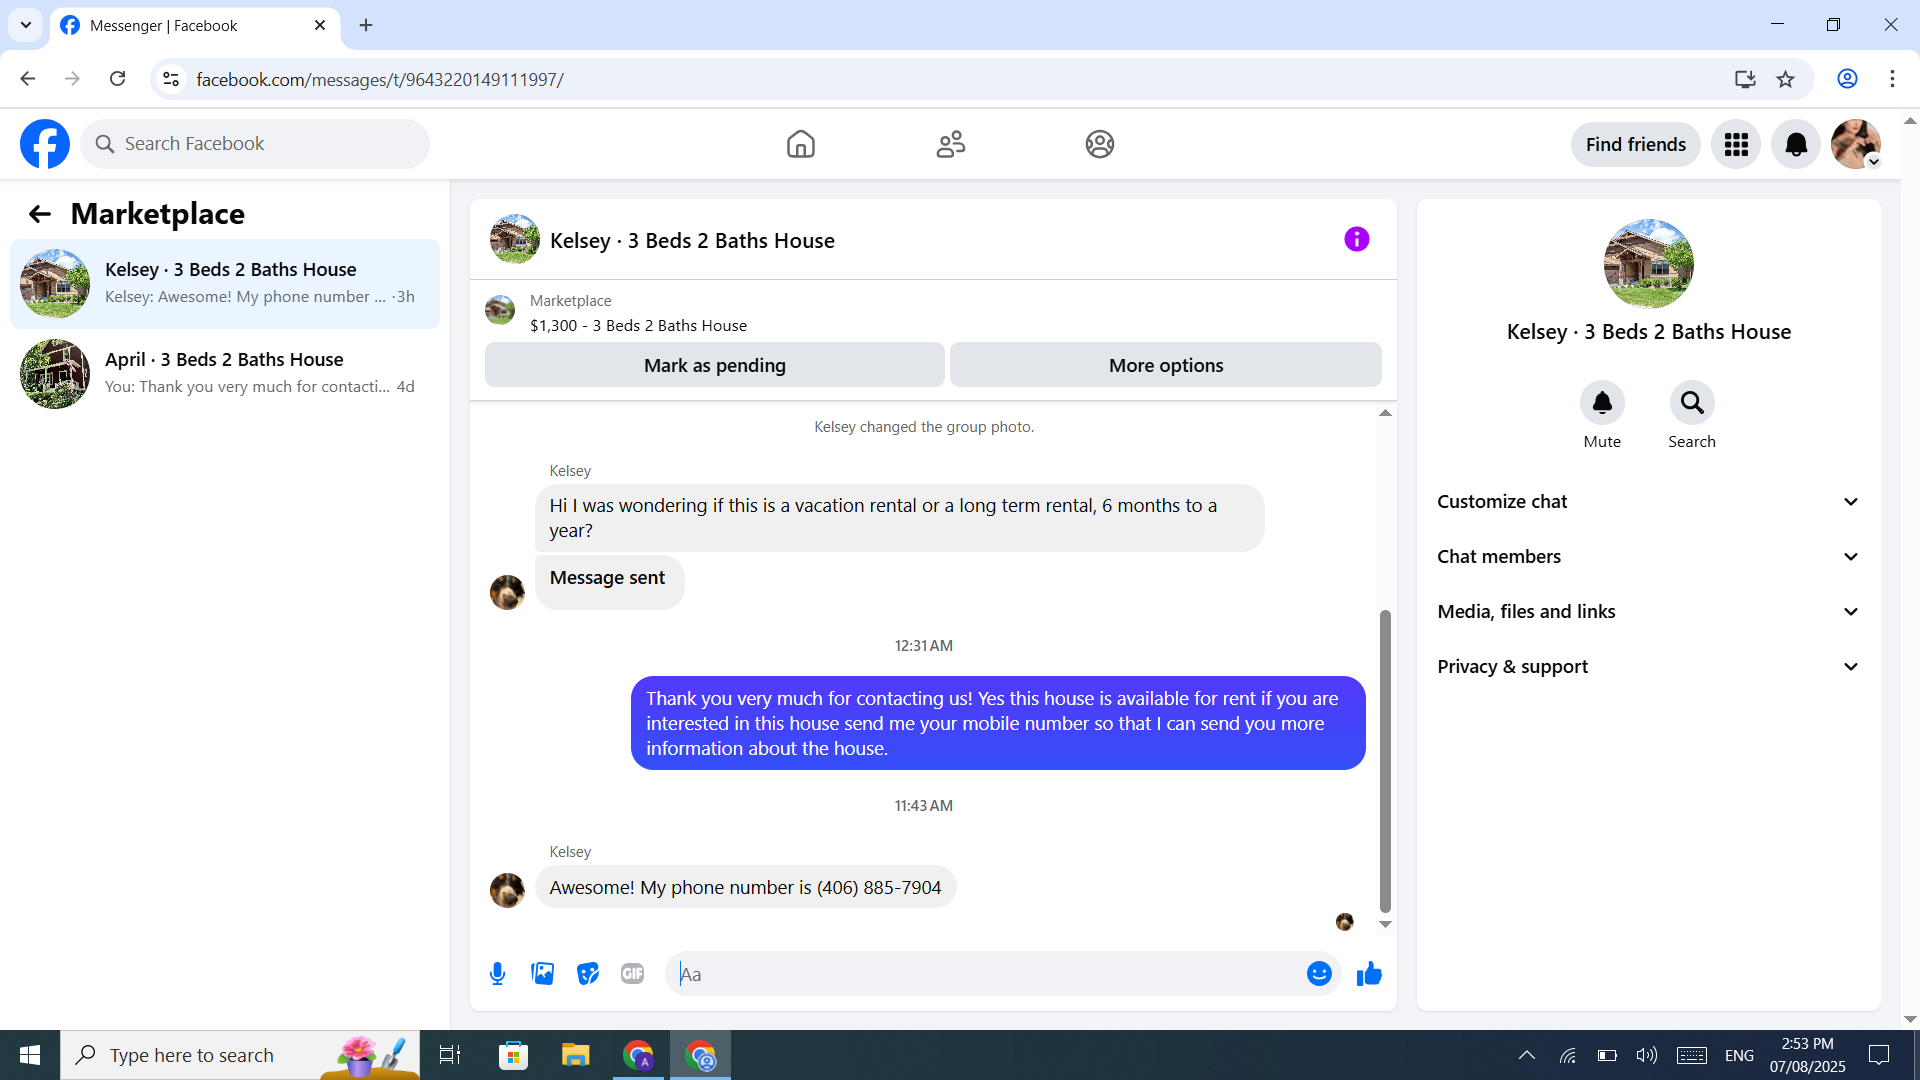Expand Media, files and links
Image resolution: width=1920 pixels, height=1080 pixels.
[1648, 611]
